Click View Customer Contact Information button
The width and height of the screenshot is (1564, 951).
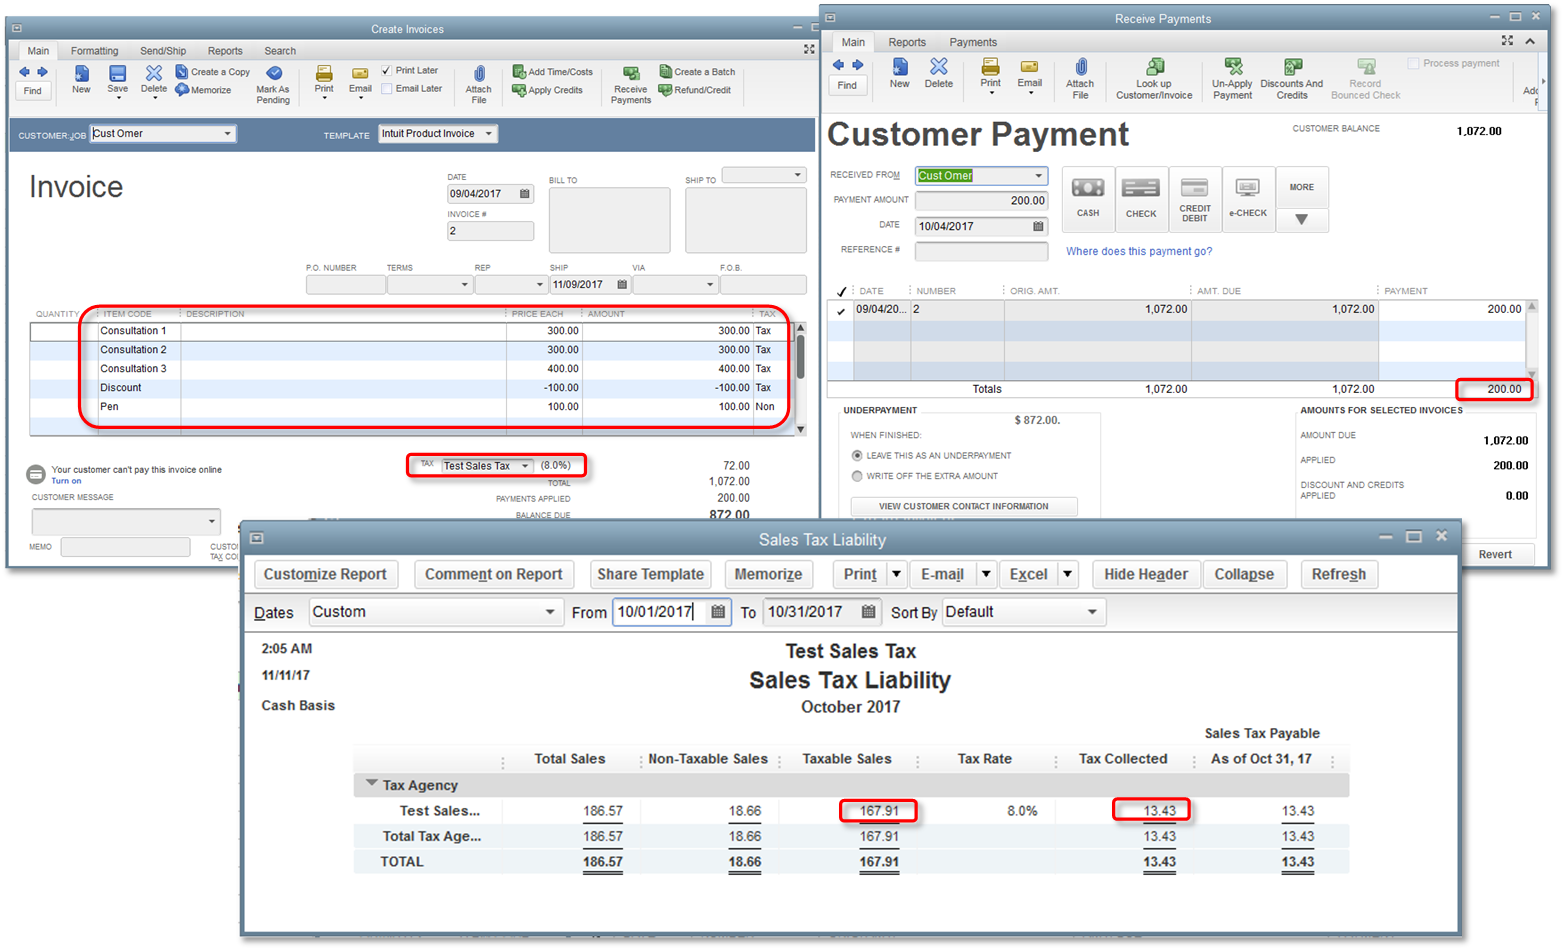click(x=964, y=506)
